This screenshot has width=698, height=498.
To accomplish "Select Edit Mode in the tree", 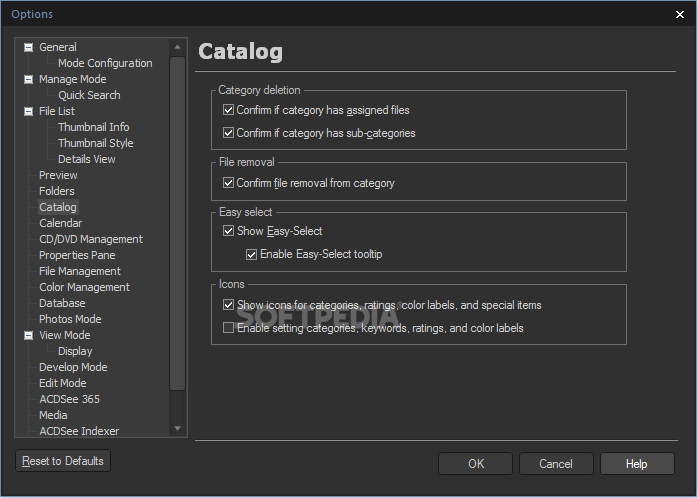I will point(63,383).
